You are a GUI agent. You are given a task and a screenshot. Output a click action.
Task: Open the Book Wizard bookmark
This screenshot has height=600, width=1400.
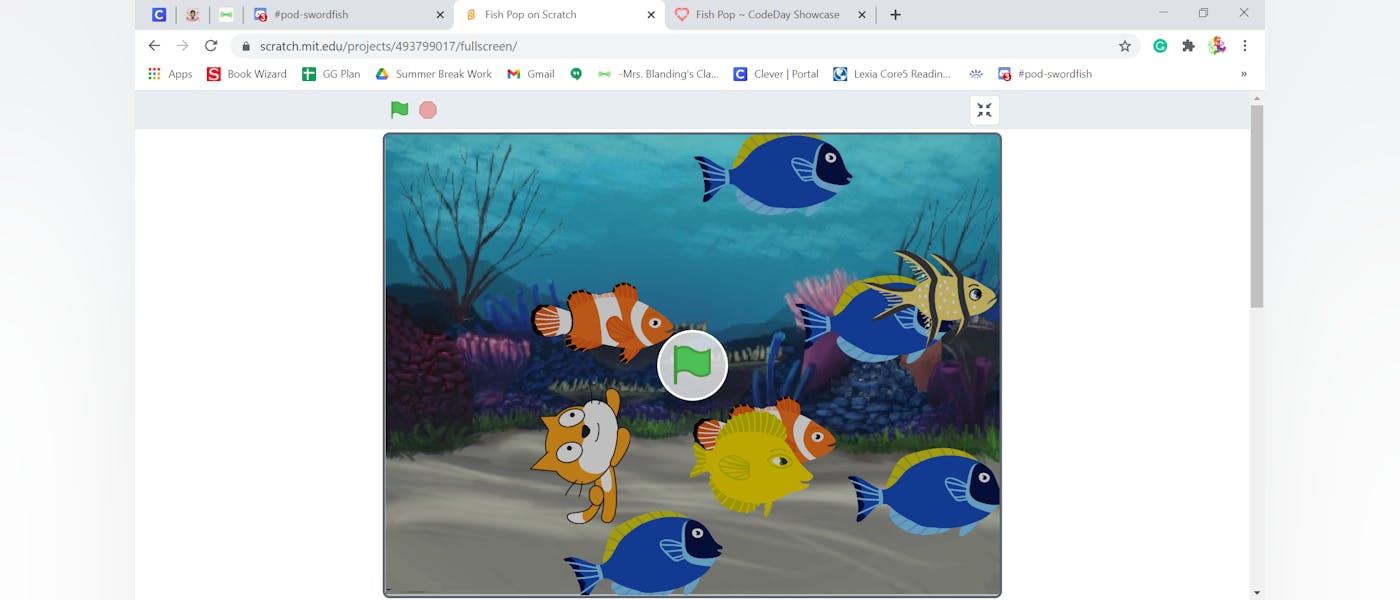point(247,74)
